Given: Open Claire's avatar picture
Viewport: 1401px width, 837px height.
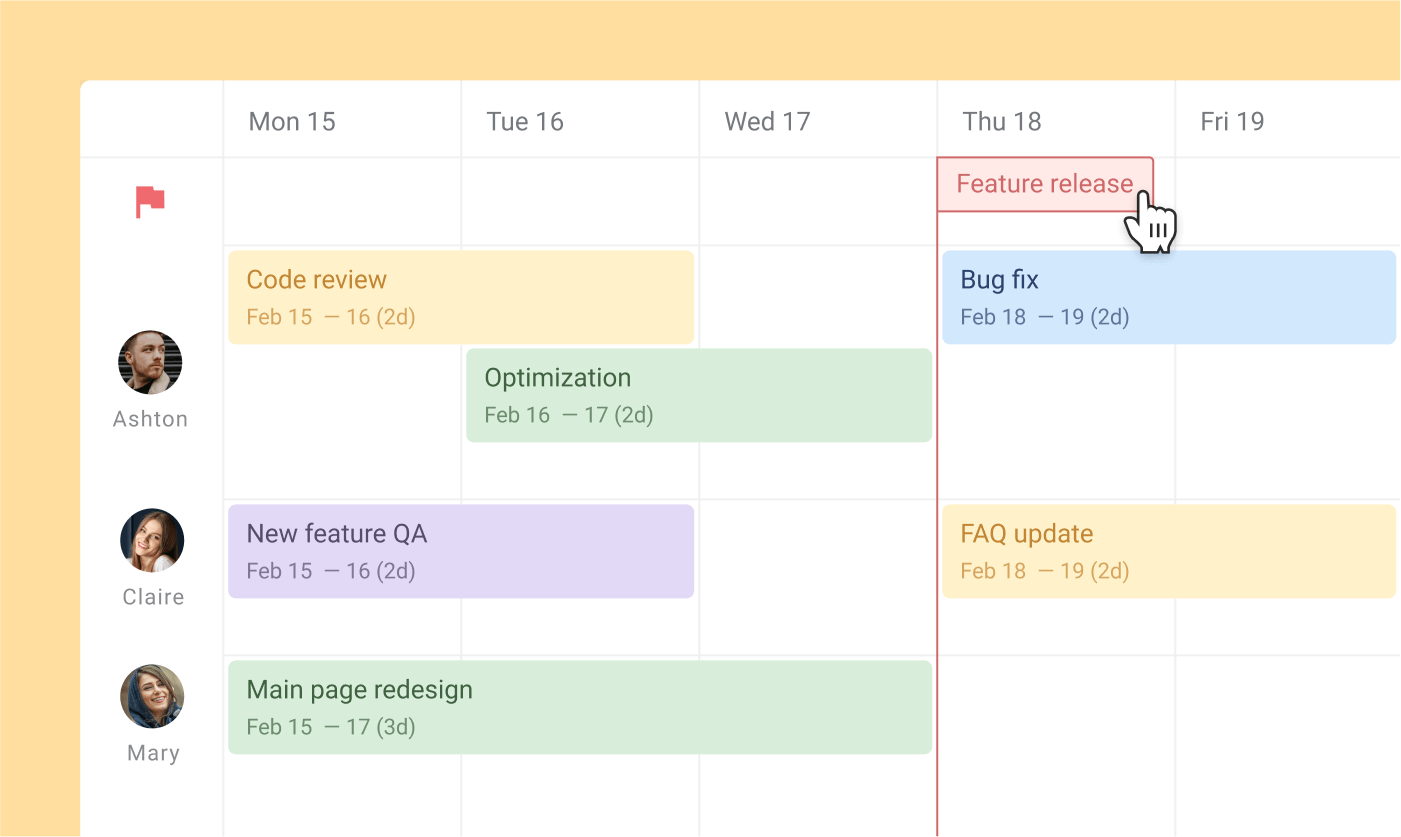Looking at the screenshot, I should 152,539.
